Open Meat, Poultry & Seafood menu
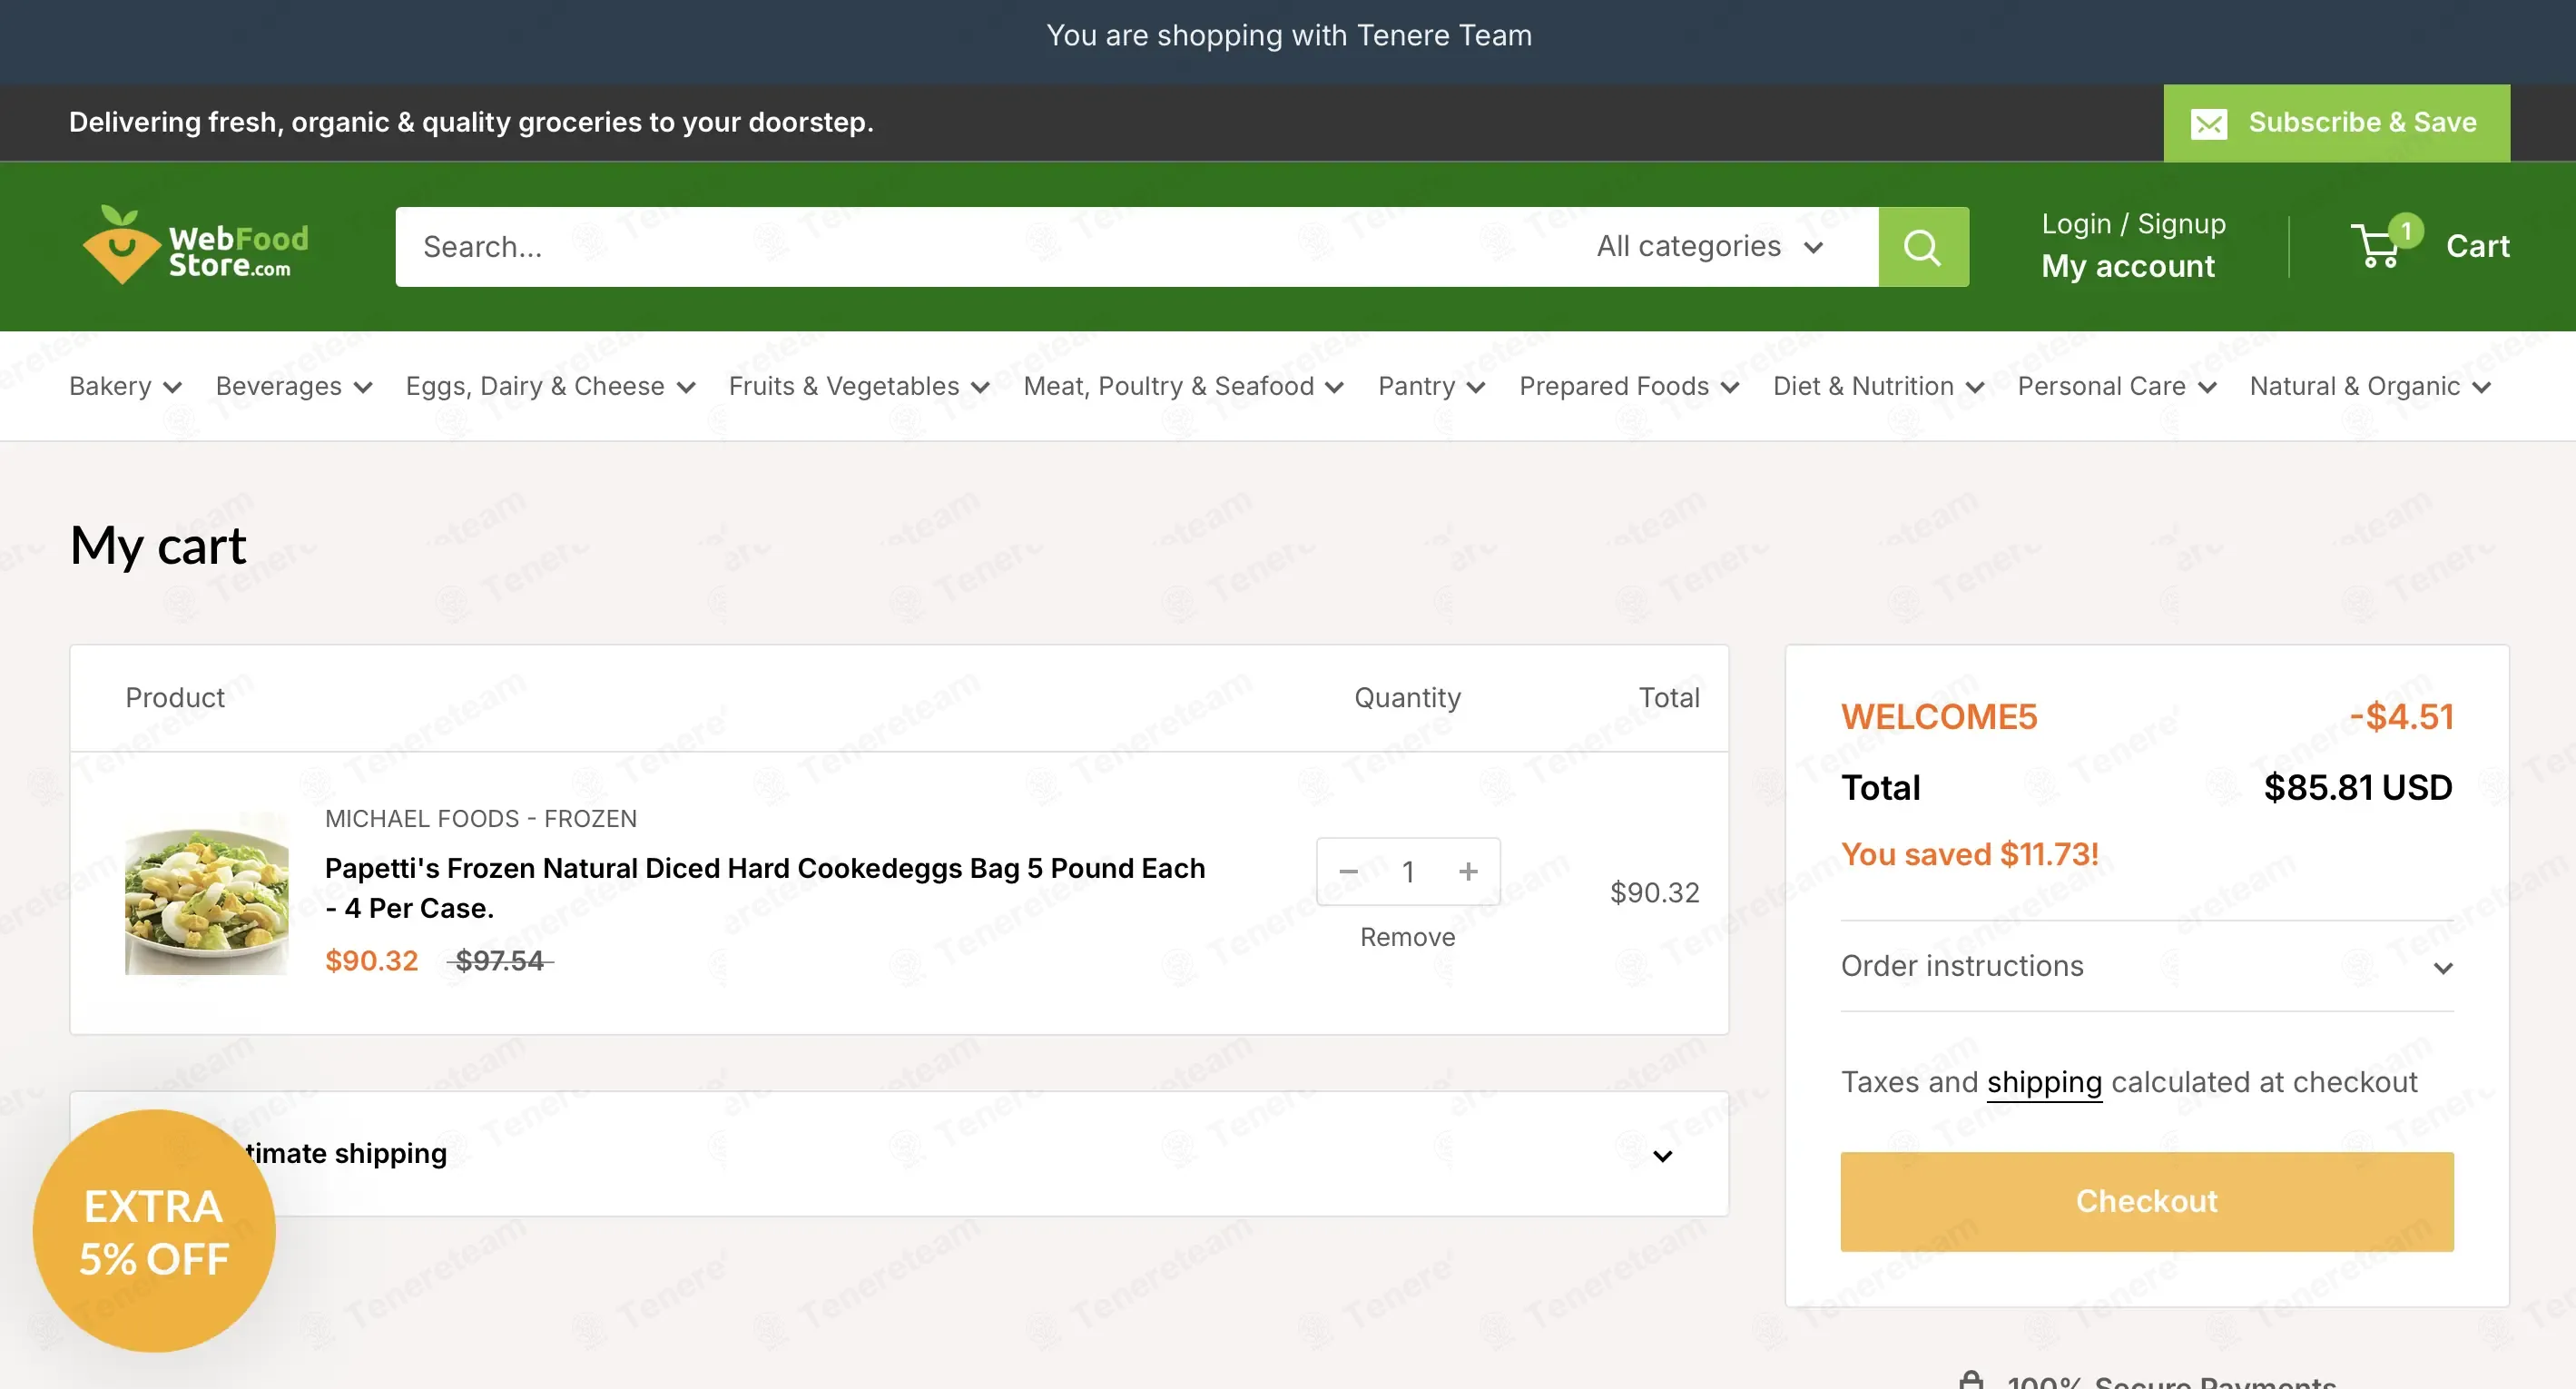Screen dimensions: 2576x1389 pyautogui.click(x=1183, y=386)
